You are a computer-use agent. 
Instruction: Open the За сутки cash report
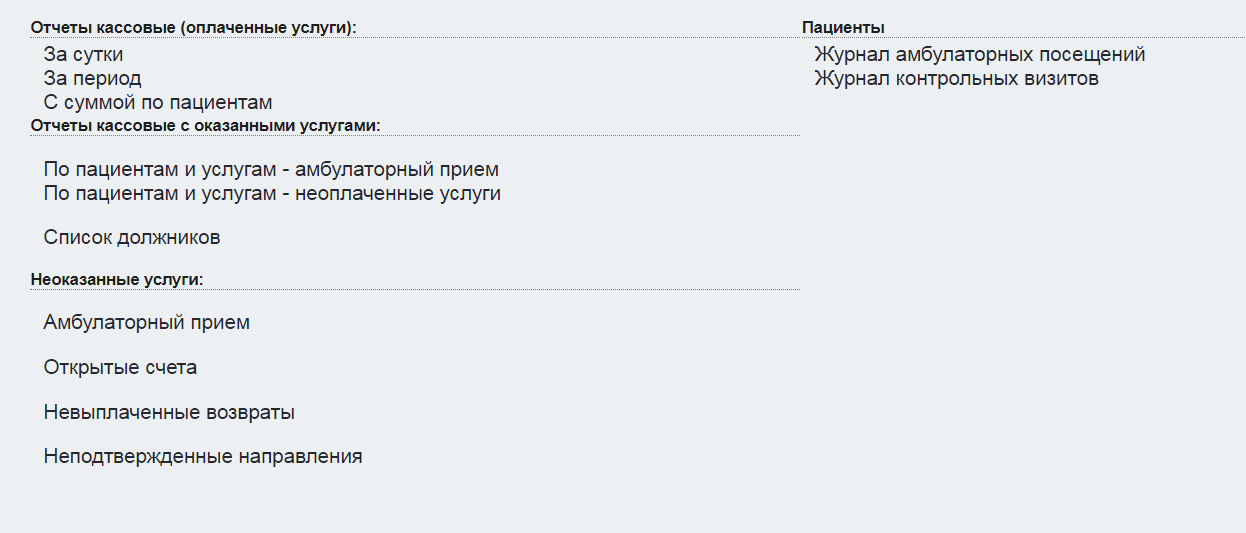pyautogui.click(x=83, y=55)
